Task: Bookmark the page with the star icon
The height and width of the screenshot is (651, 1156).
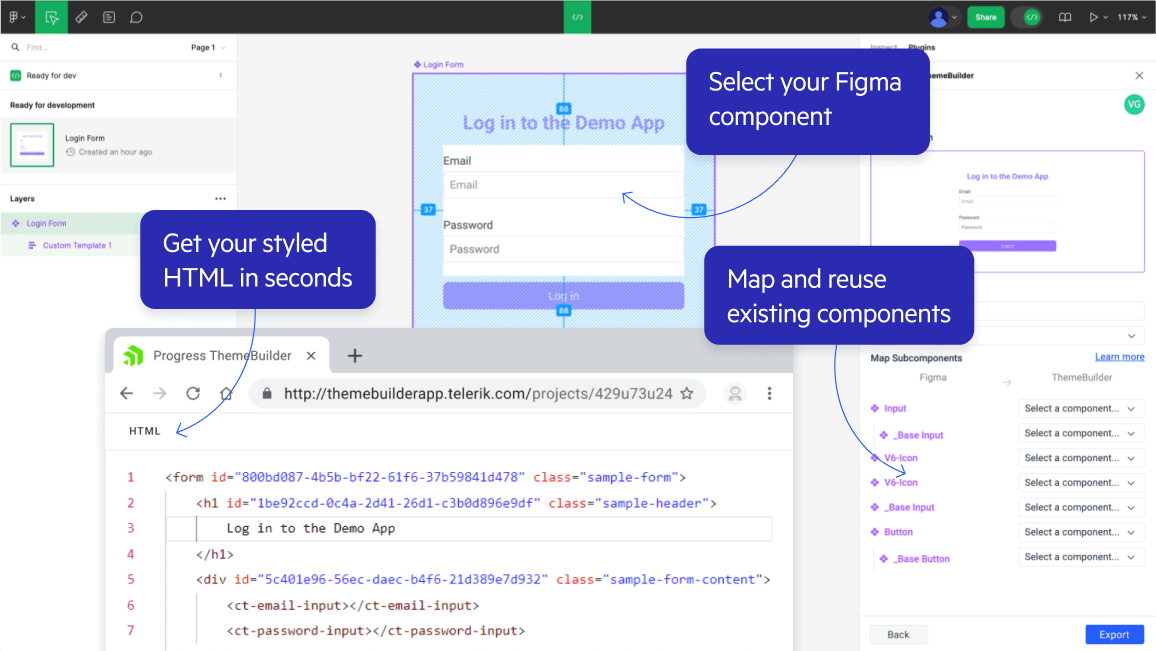Action: 686,394
